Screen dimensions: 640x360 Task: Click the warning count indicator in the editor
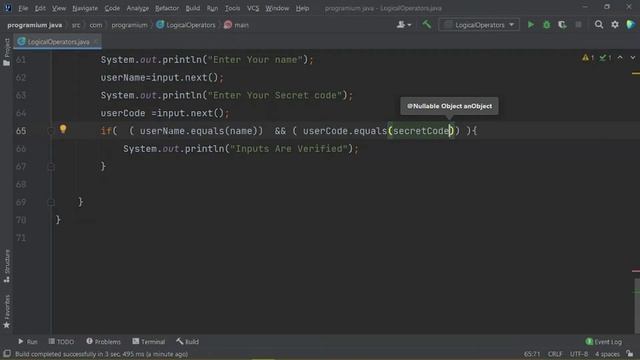(x=588, y=58)
